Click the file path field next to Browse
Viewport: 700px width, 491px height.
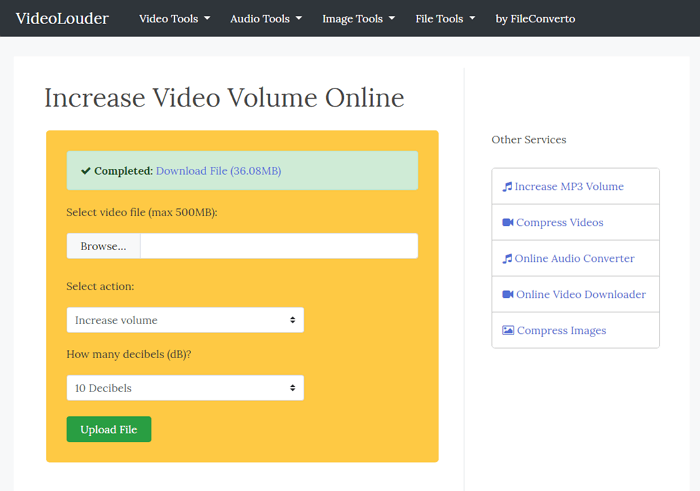pos(278,246)
